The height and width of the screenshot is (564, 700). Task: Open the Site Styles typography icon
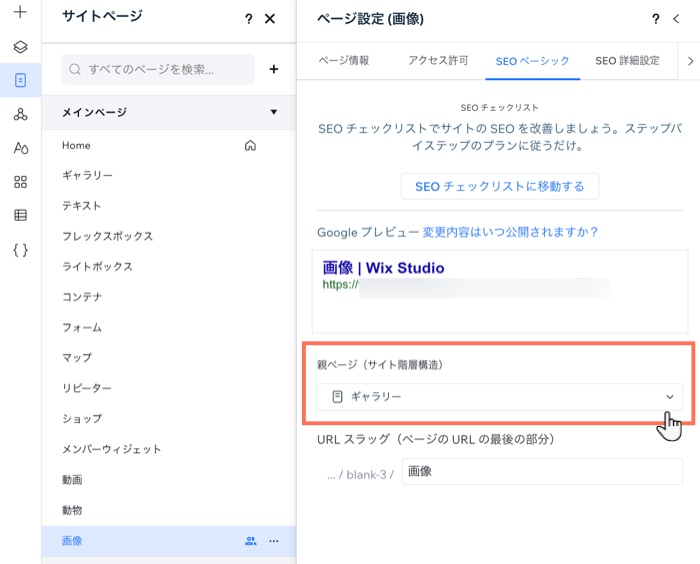point(21,148)
